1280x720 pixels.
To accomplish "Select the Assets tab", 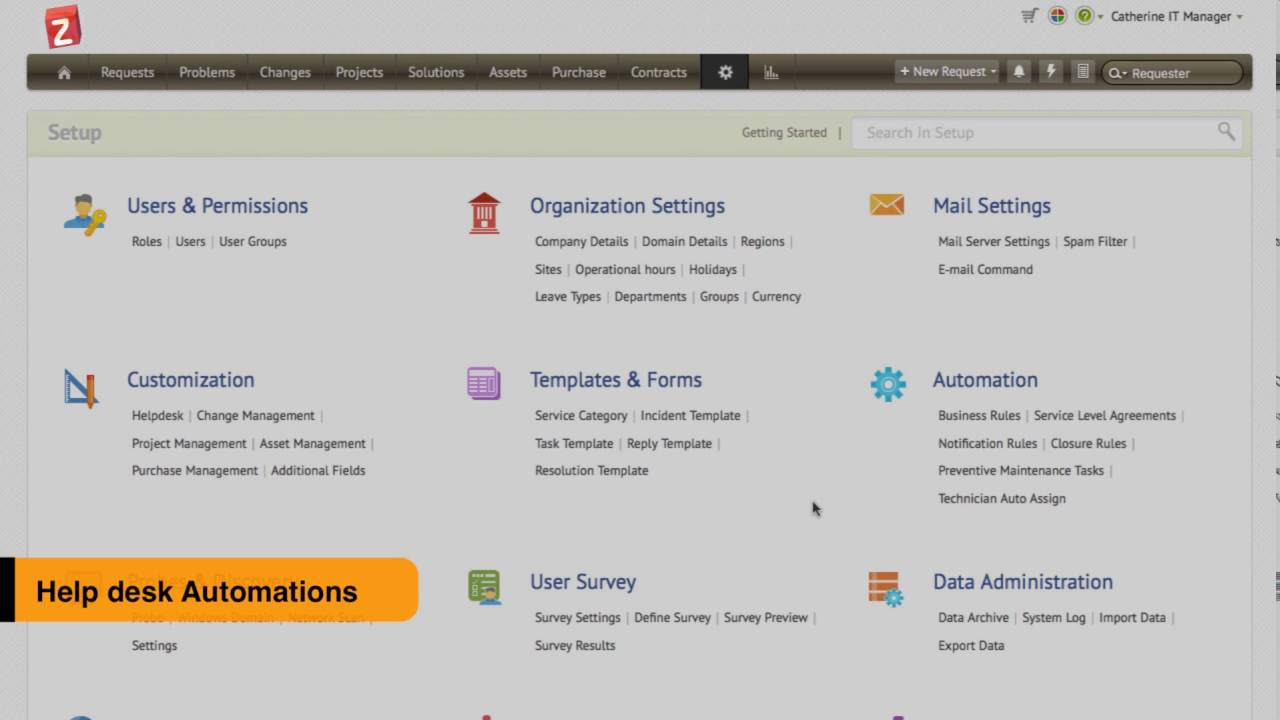I will click(x=508, y=72).
